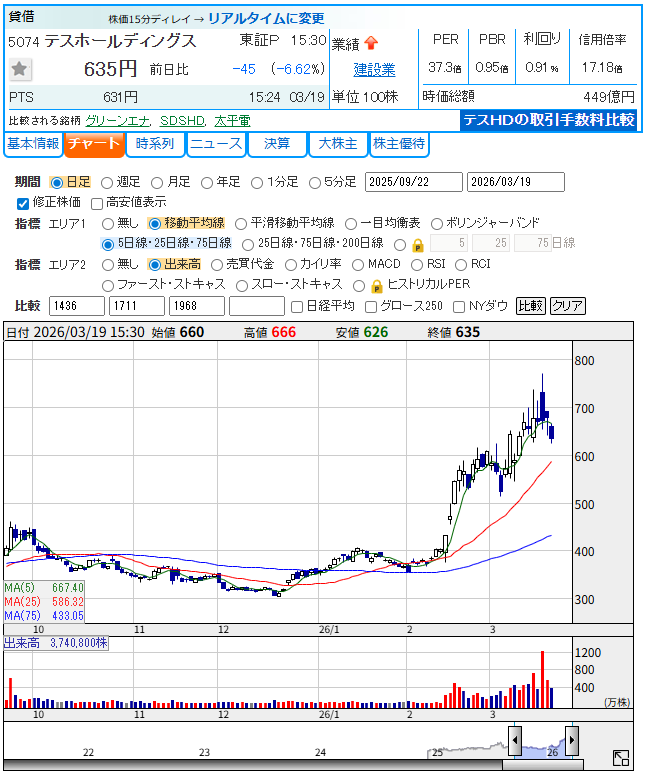This screenshot has width=645, height=772.
Task: Open the 決算 tab
Action: [277, 144]
